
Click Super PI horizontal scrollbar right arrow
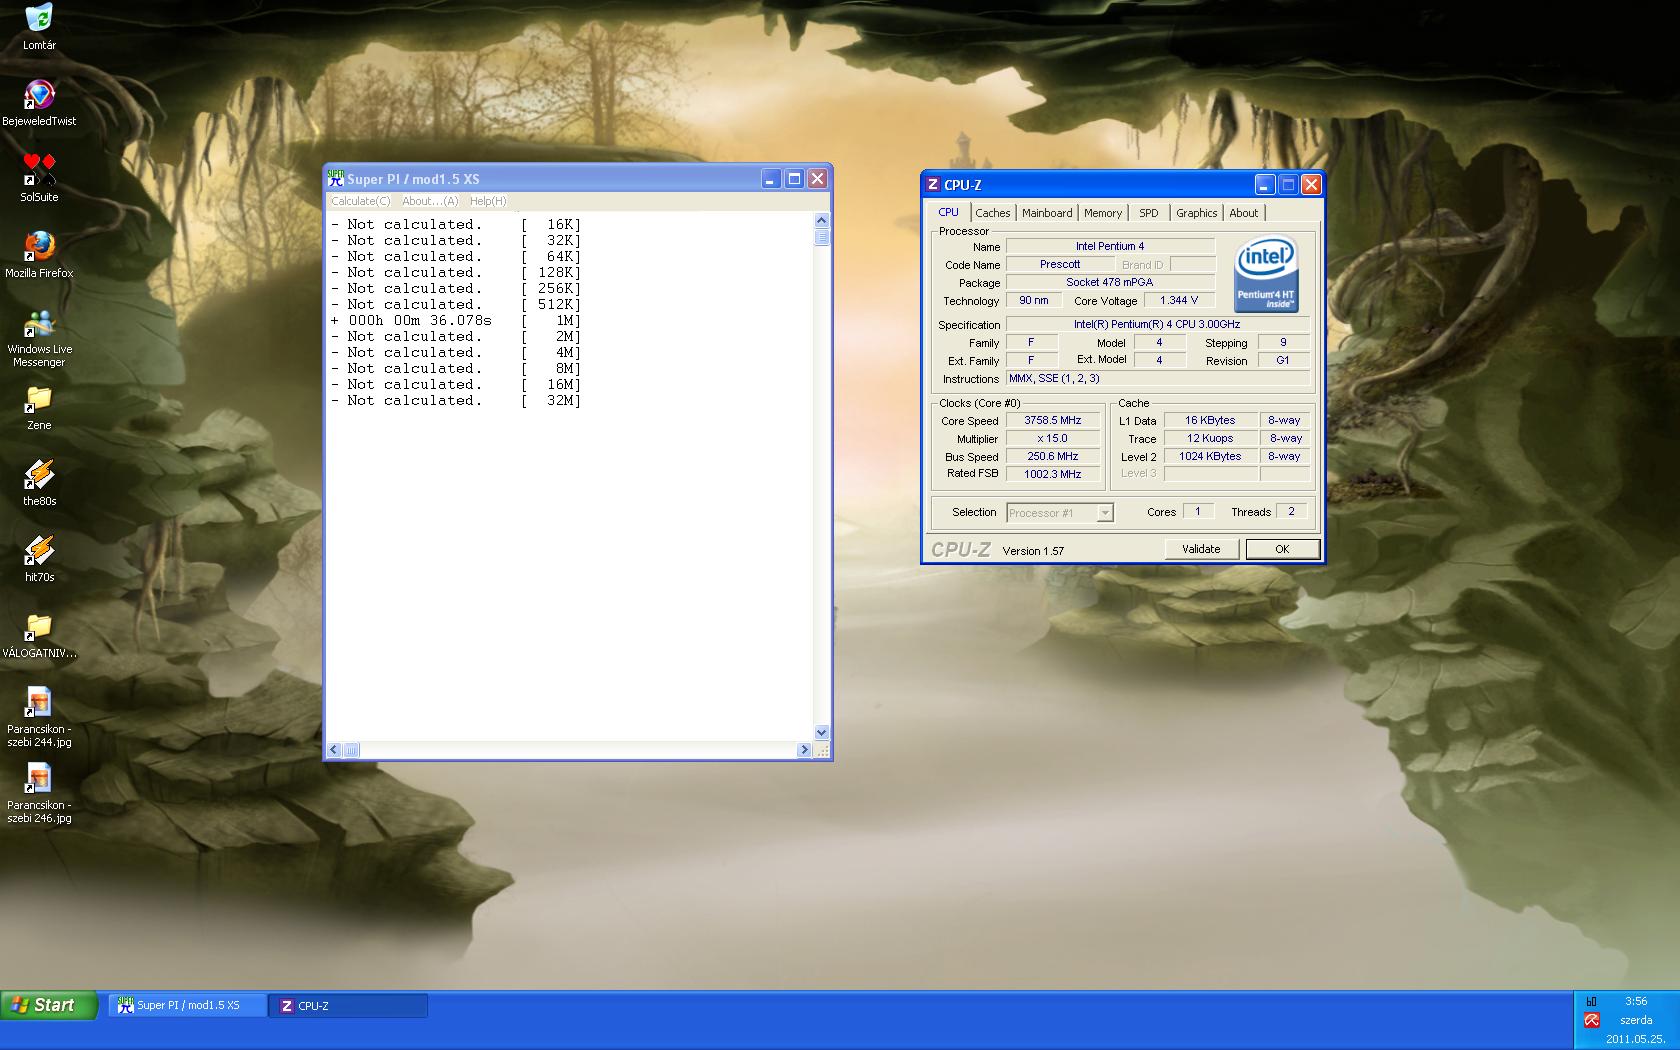pyautogui.click(x=804, y=750)
